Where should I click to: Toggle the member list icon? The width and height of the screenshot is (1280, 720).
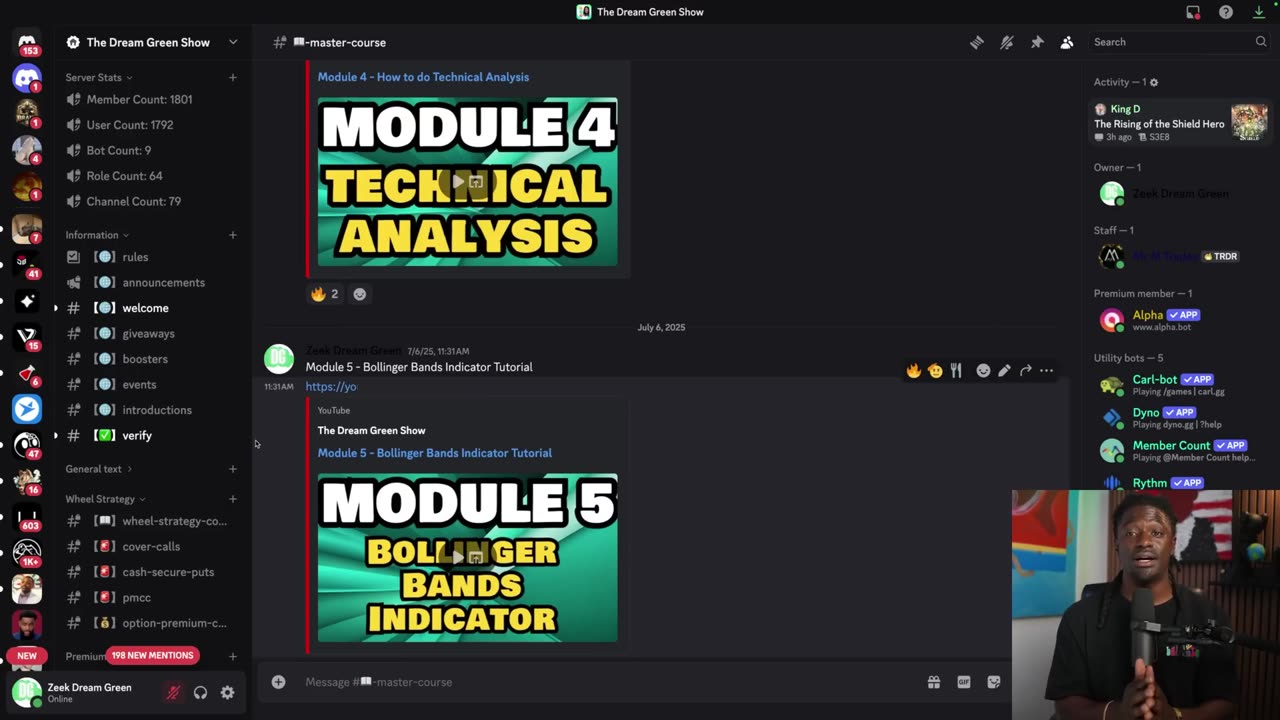pos(1067,42)
